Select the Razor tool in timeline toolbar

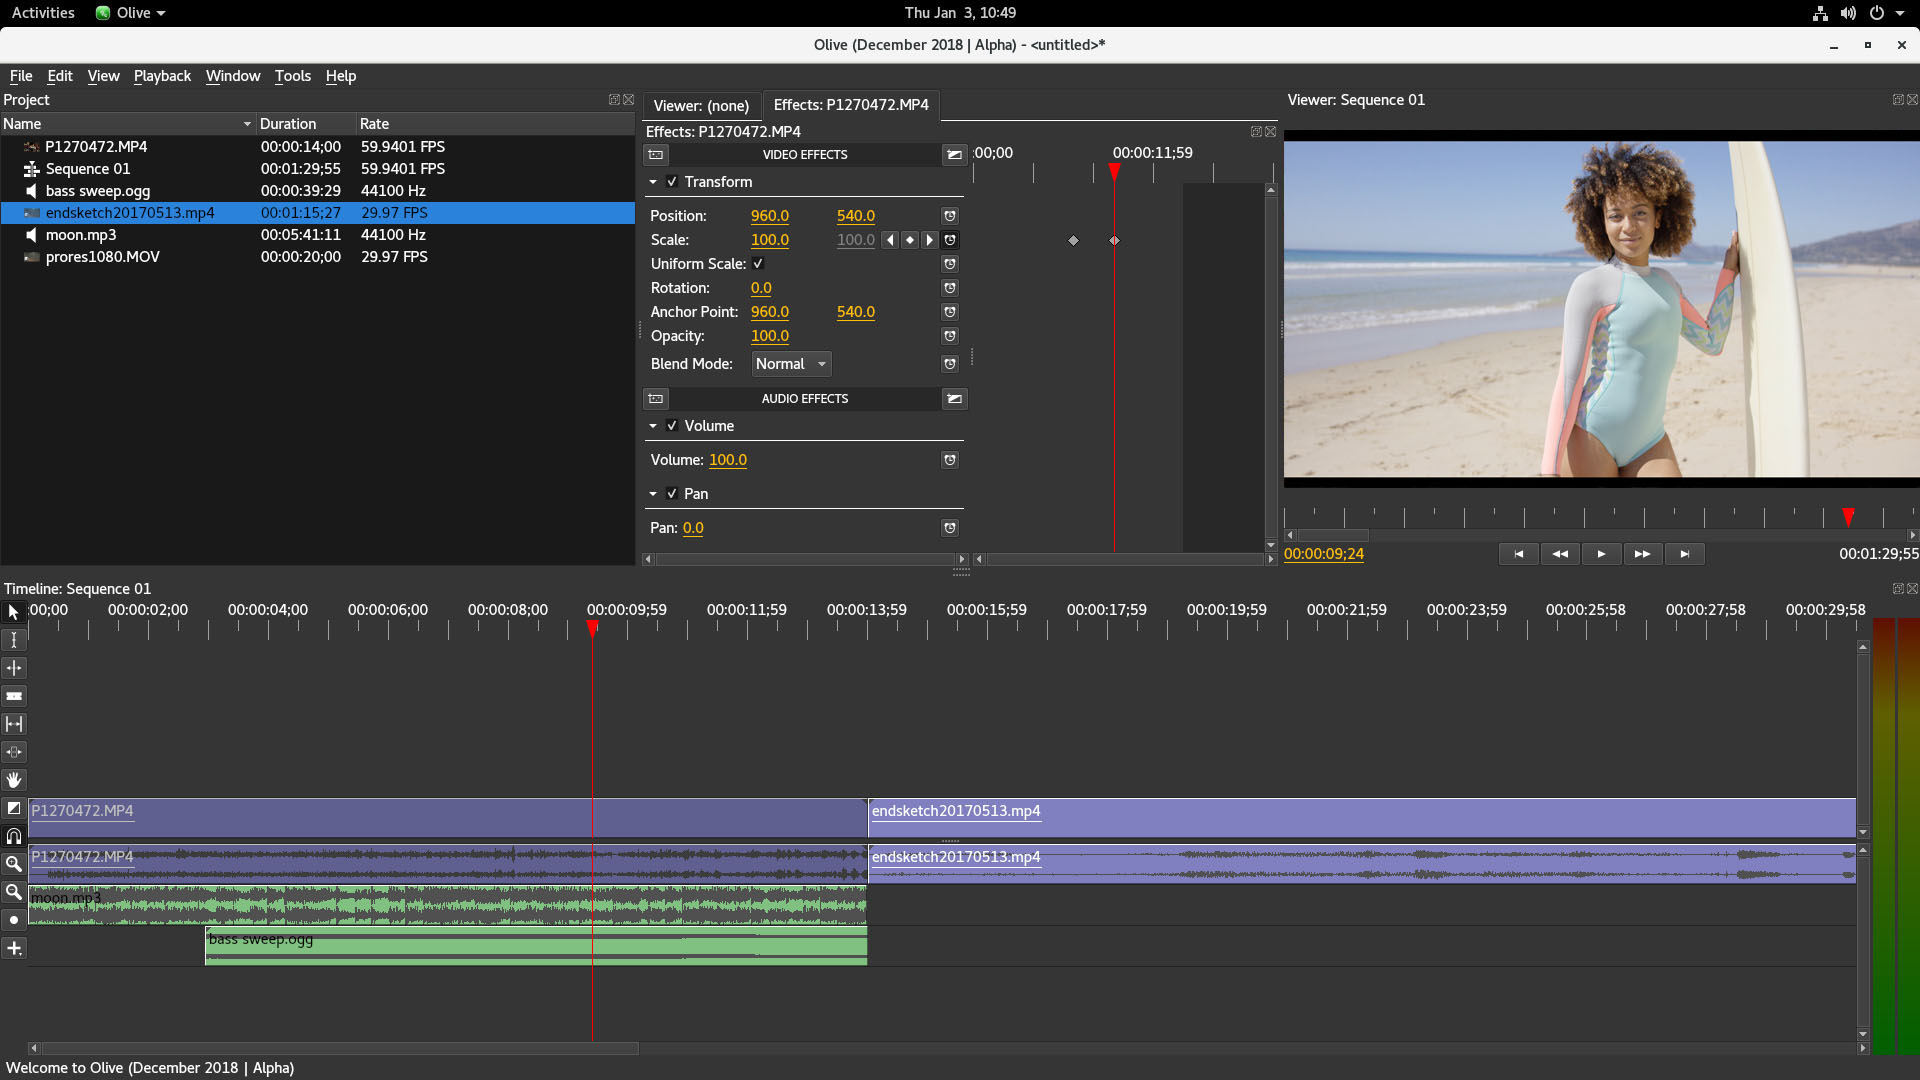(14, 696)
